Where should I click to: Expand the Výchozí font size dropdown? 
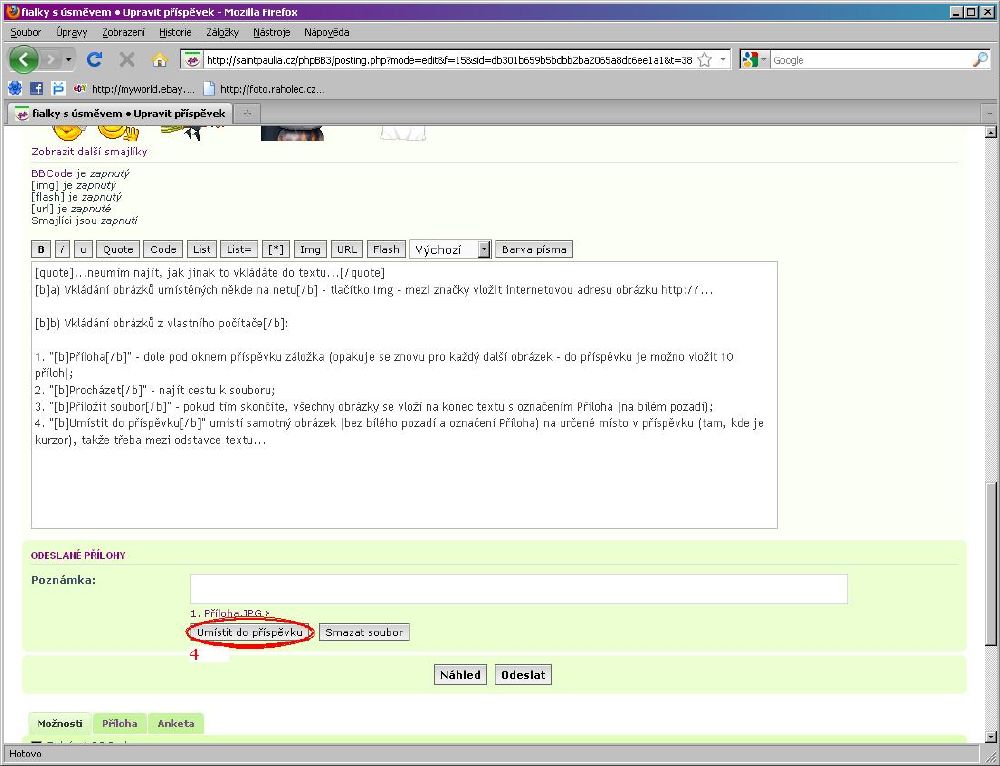coord(484,249)
